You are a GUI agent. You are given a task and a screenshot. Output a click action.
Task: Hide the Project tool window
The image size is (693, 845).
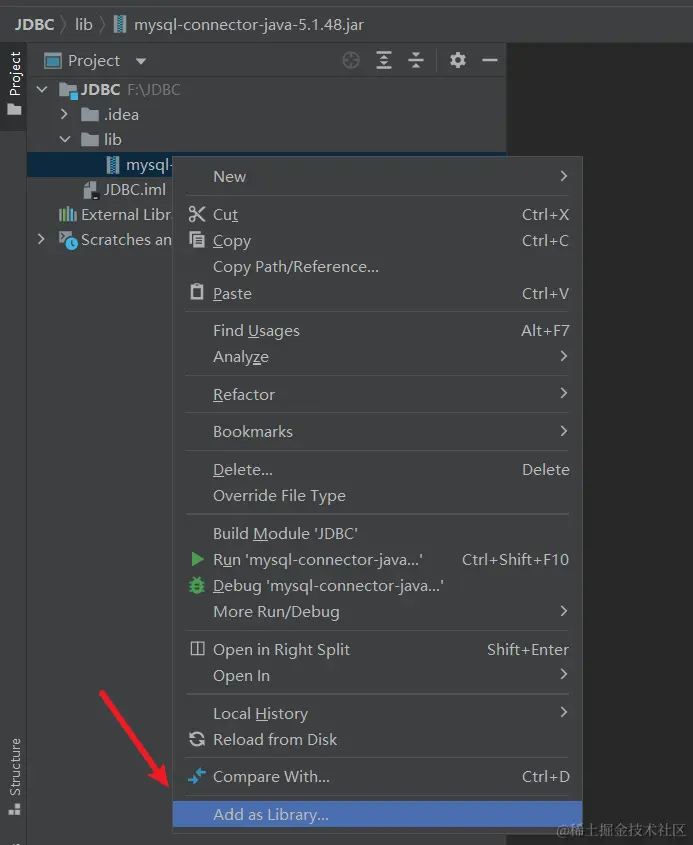490,61
